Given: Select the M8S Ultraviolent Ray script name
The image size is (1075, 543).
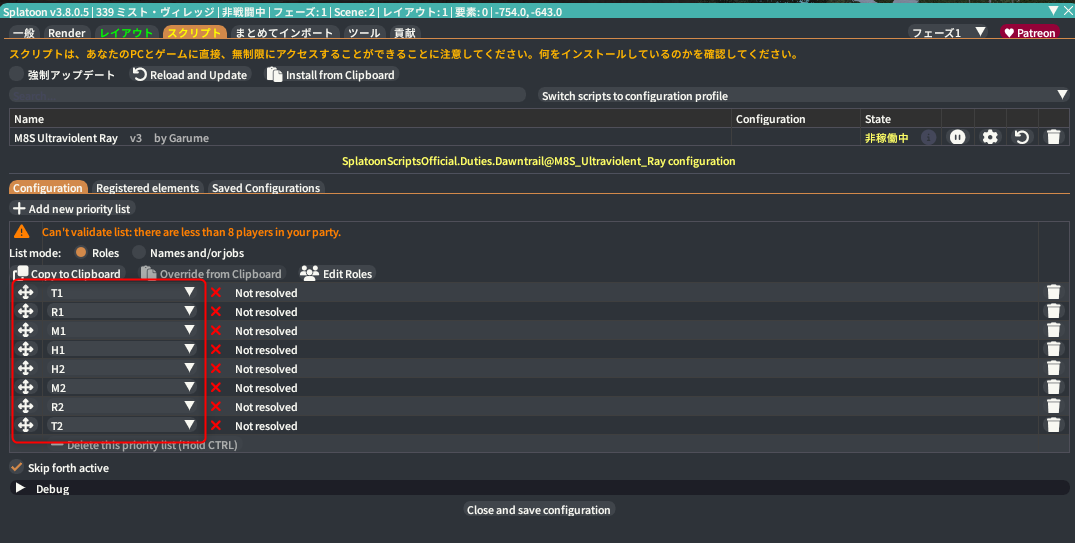Looking at the screenshot, I should [66, 138].
